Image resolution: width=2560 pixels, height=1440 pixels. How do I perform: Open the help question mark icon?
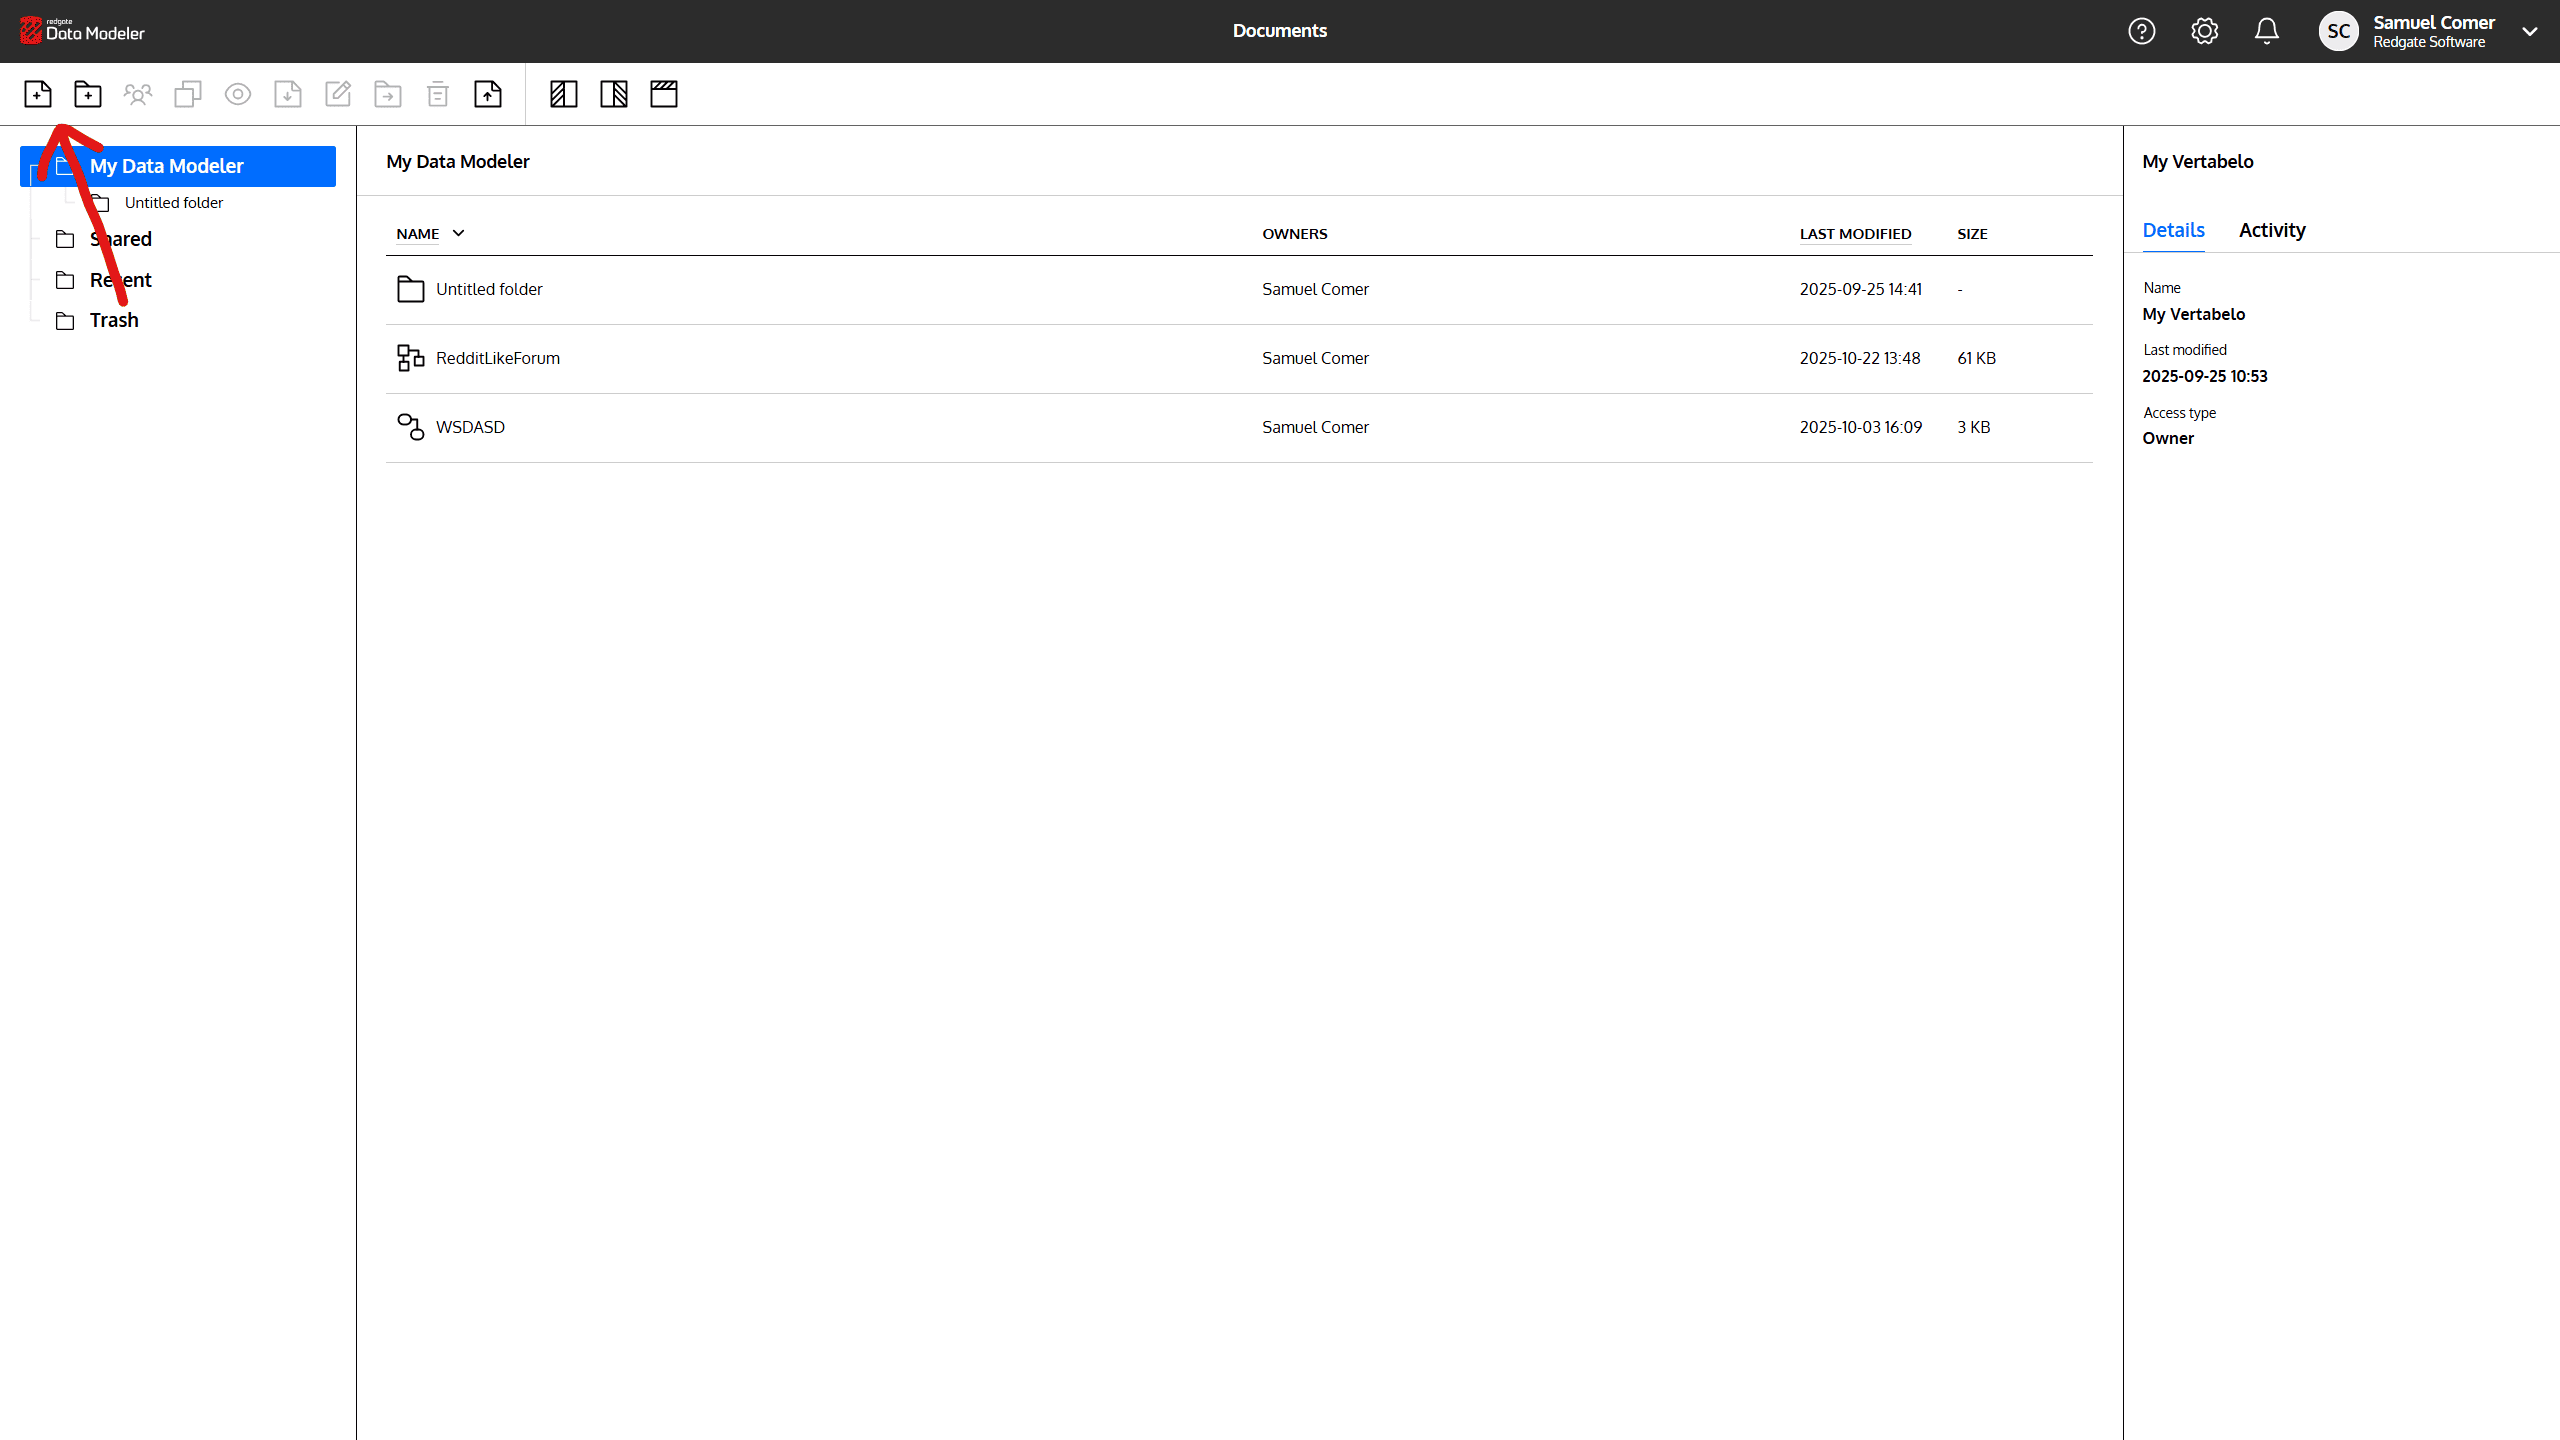(2141, 31)
